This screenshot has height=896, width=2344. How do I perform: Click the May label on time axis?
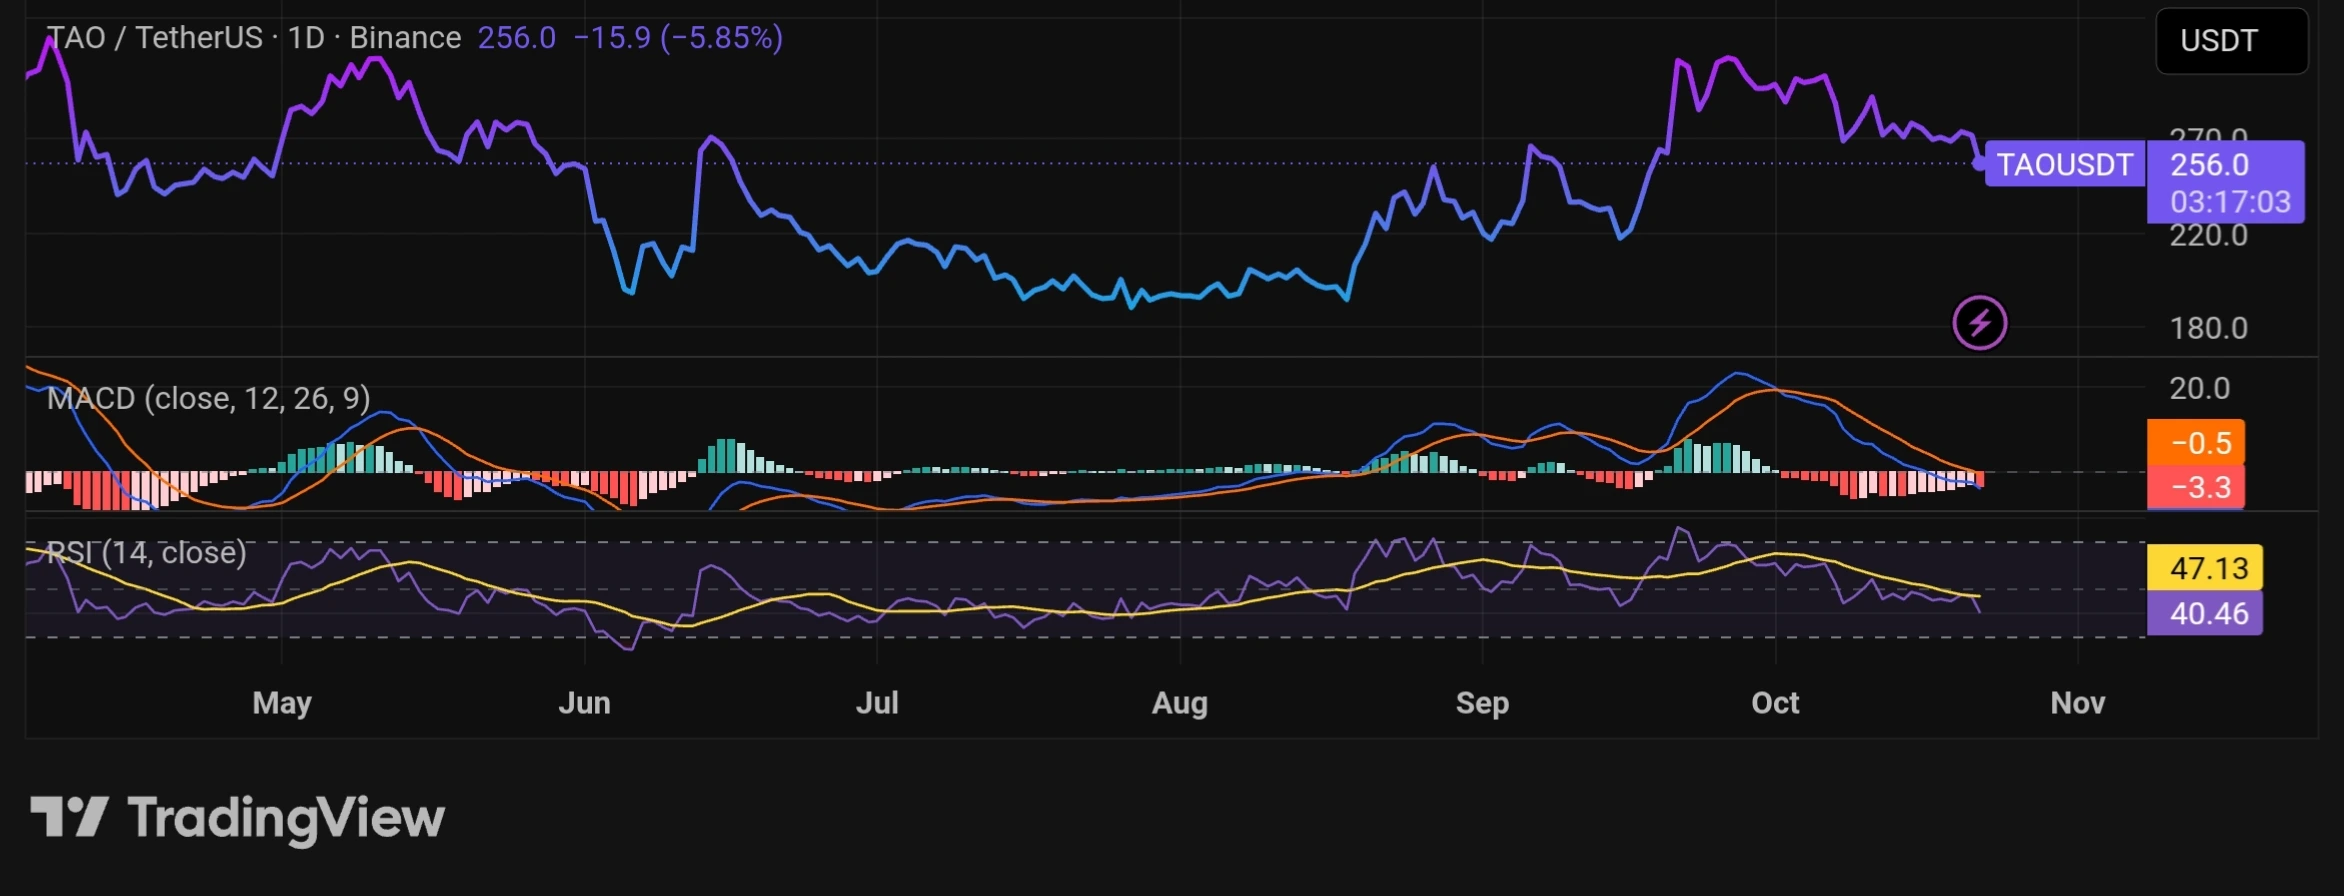[x=282, y=703]
